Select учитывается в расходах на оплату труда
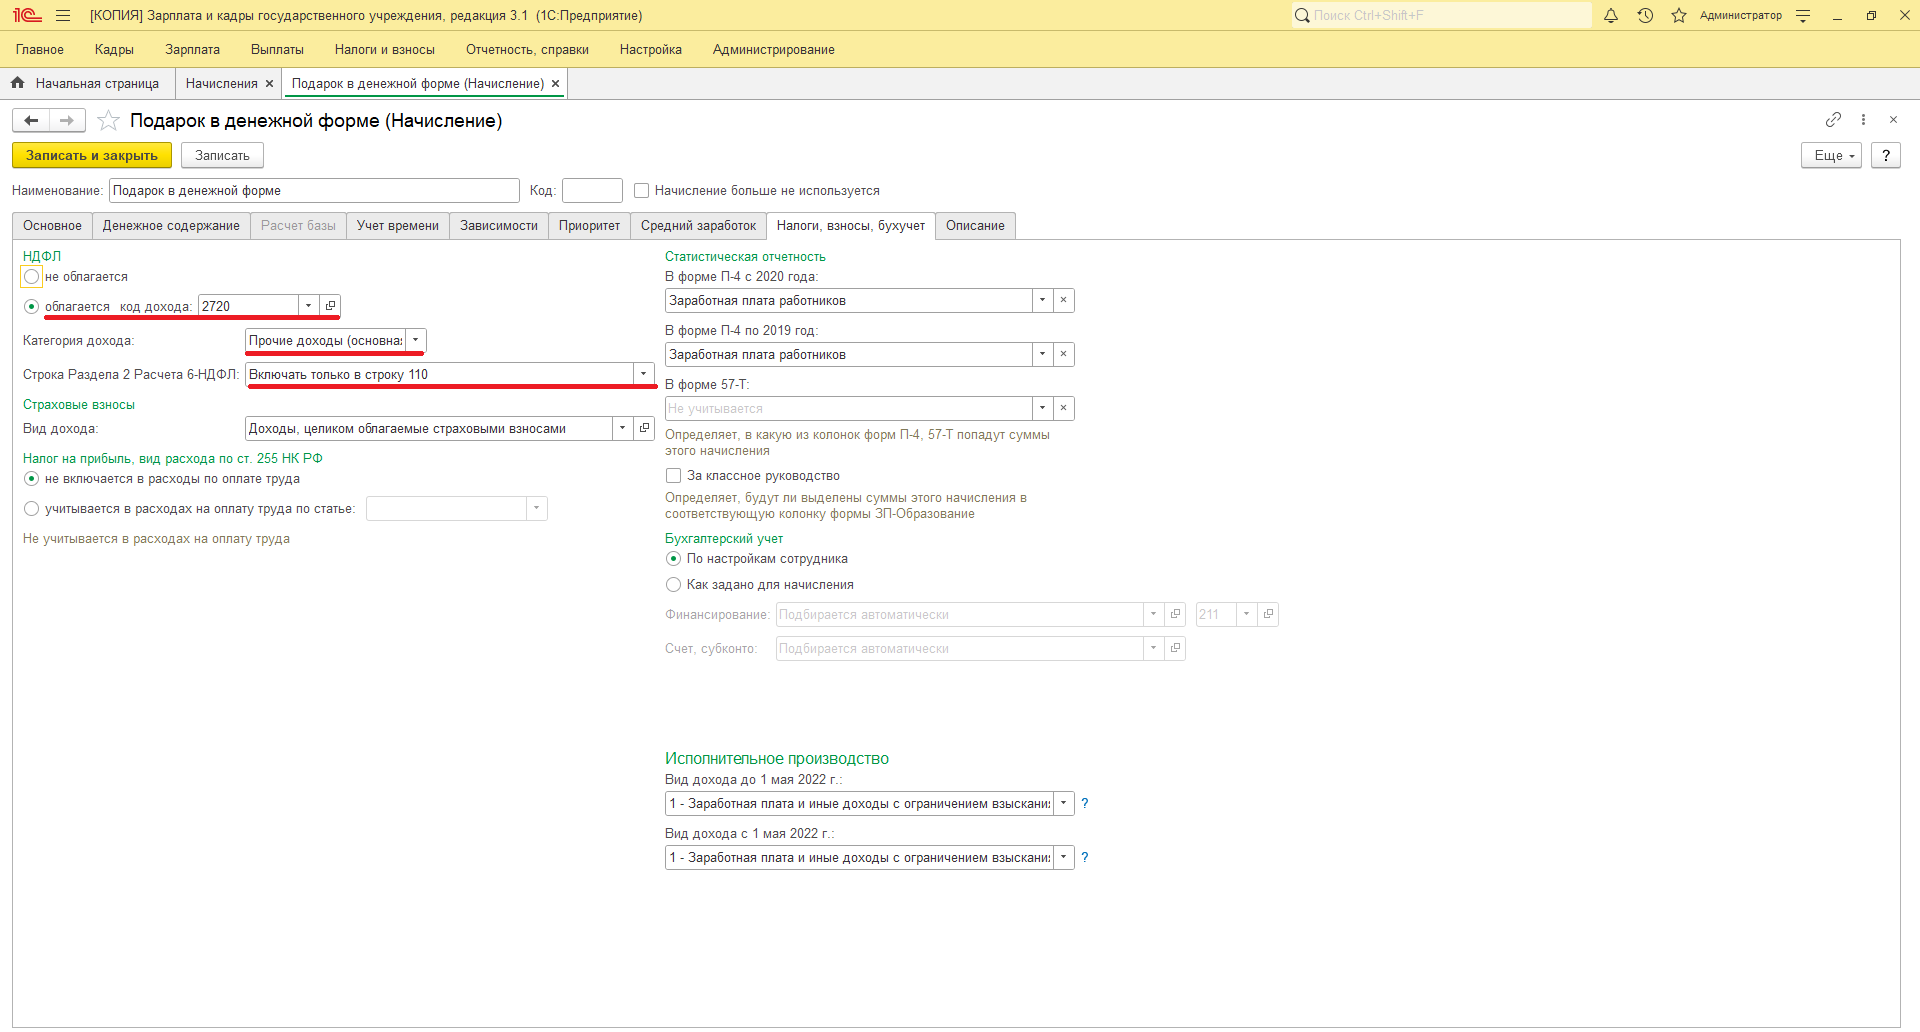1920x1032 pixels. pyautogui.click(x=31, y=509)
